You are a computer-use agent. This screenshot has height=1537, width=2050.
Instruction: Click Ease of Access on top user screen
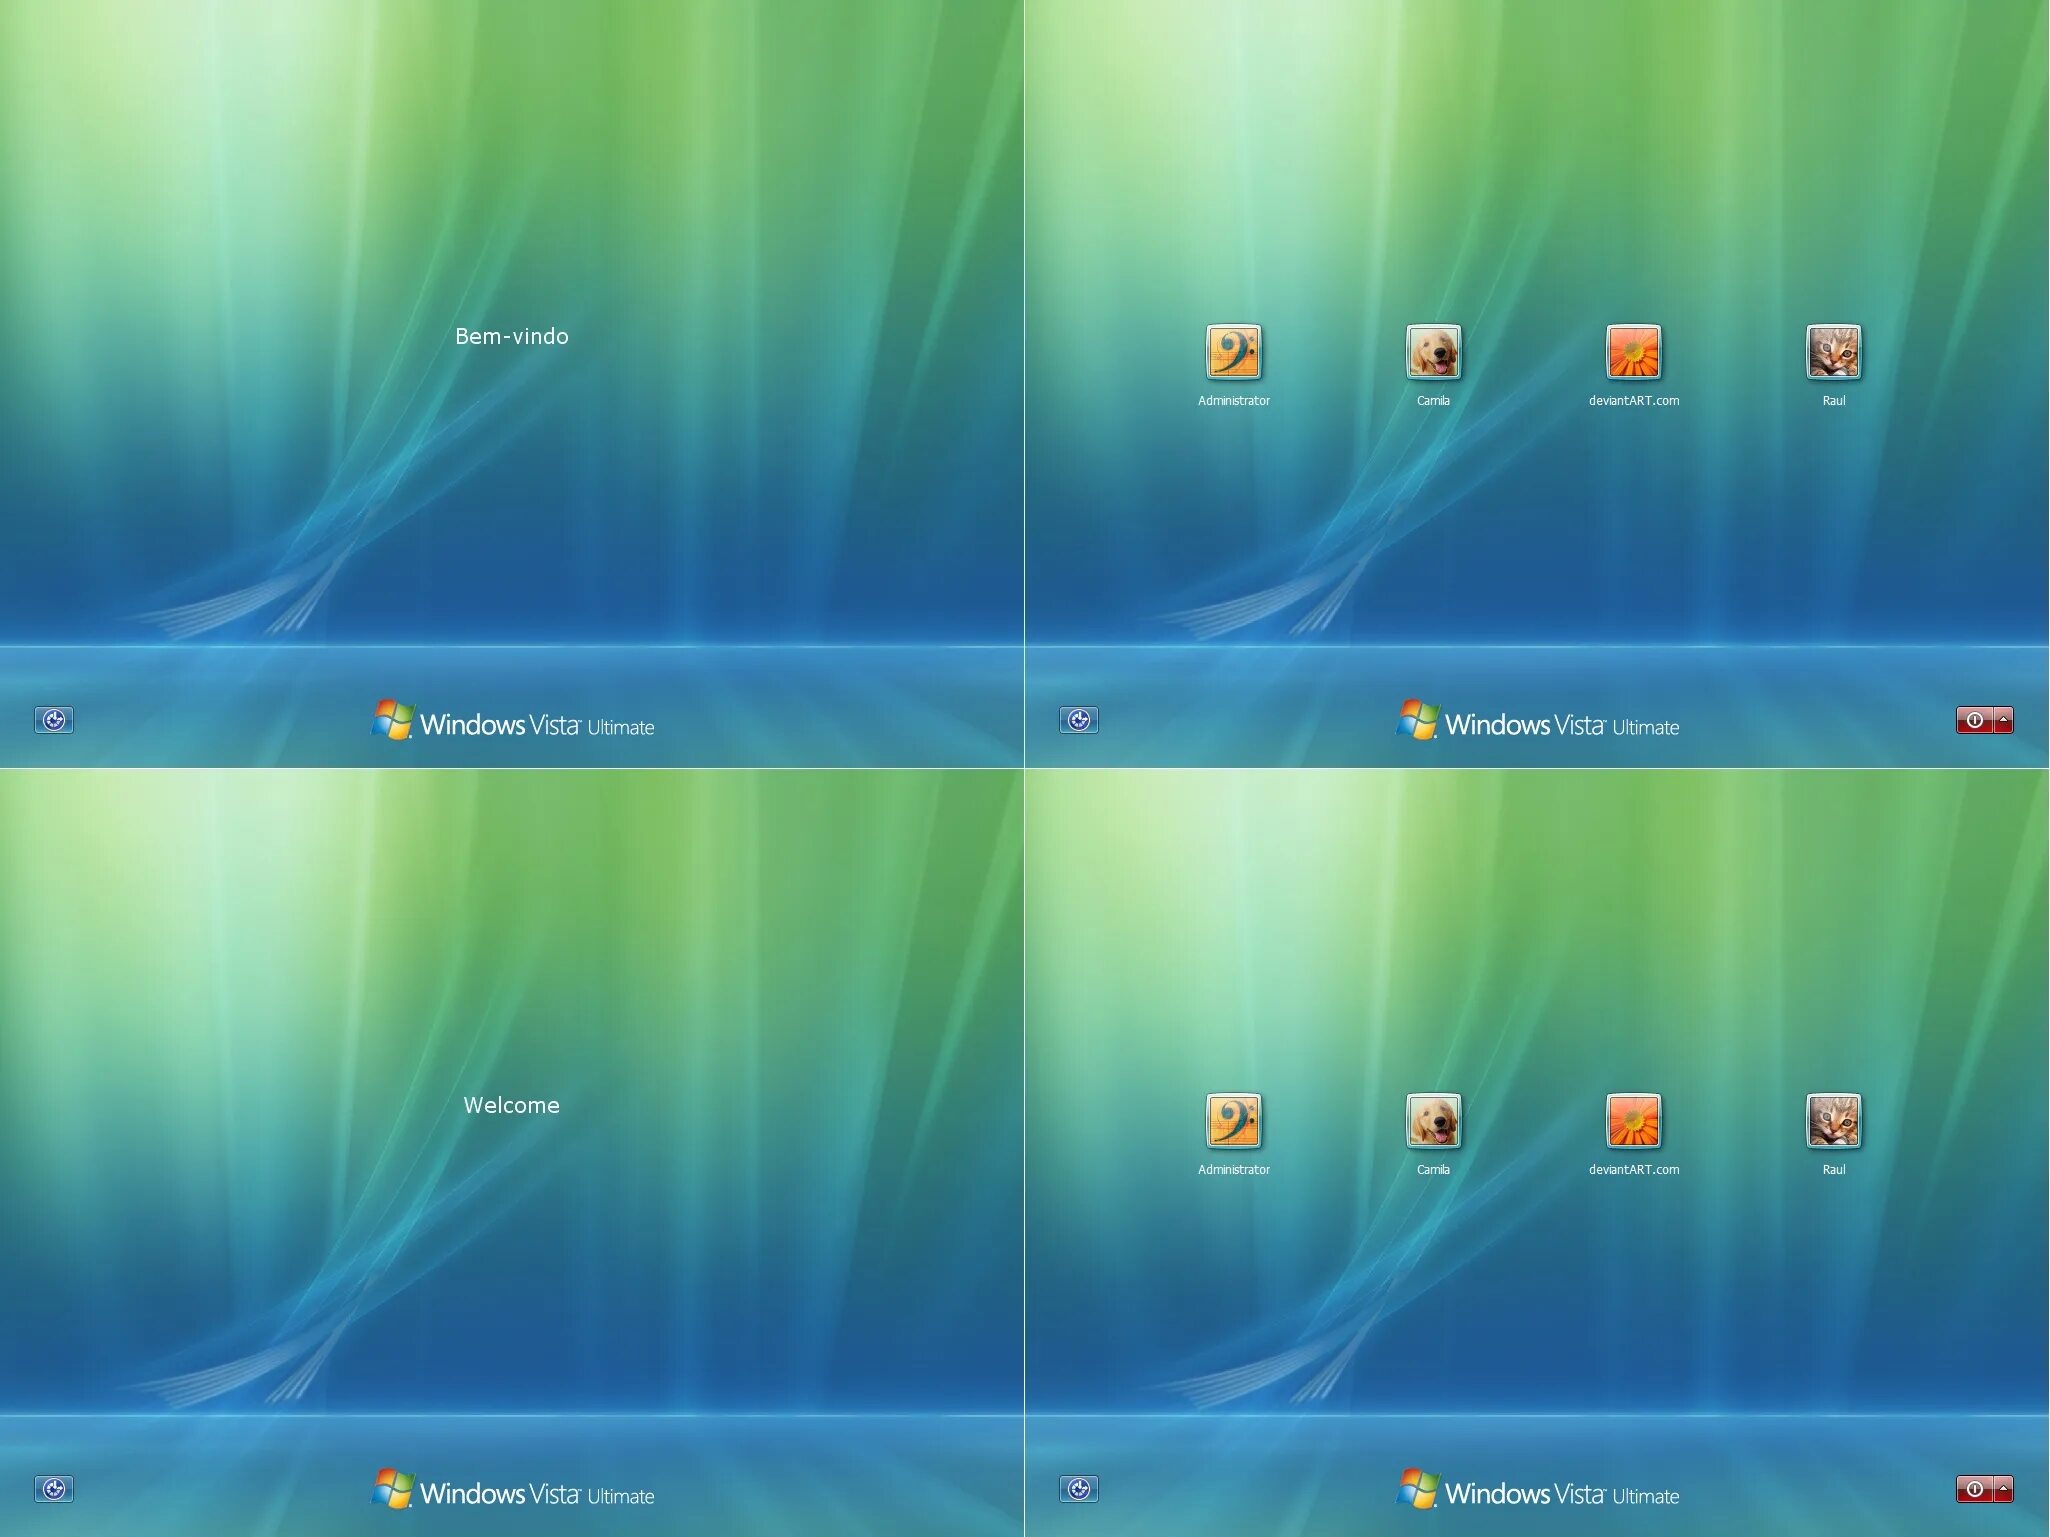1079,719
